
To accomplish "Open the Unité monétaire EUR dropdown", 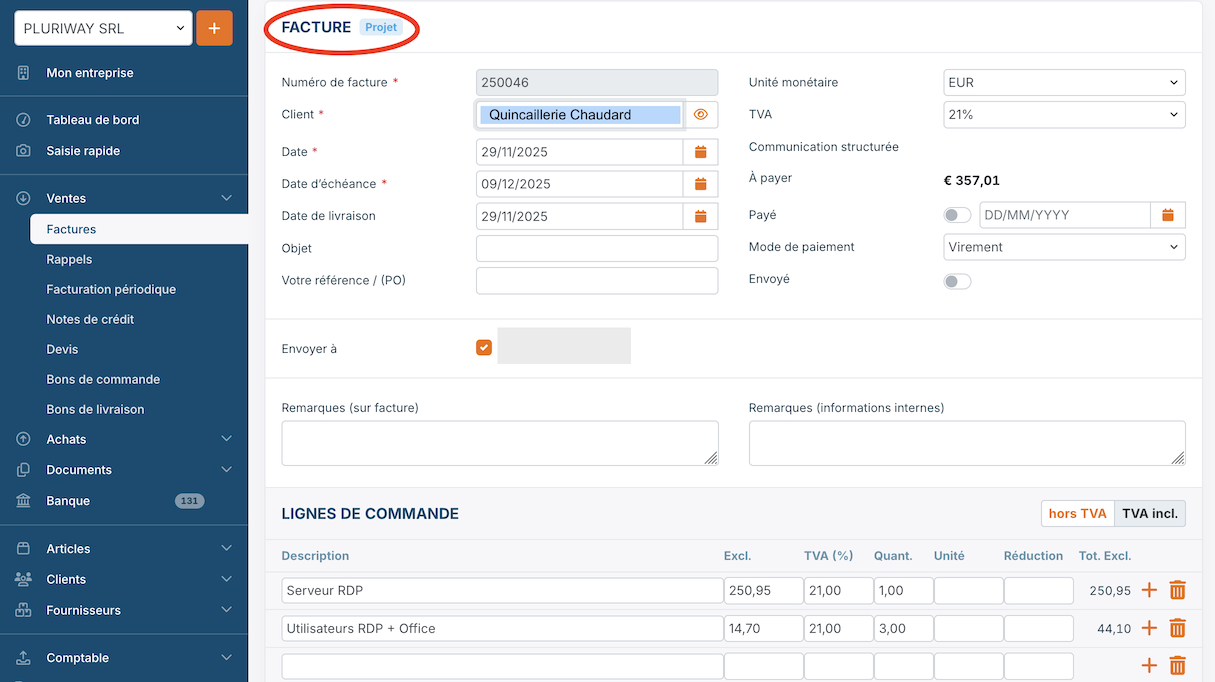I will coord(1064,83).
